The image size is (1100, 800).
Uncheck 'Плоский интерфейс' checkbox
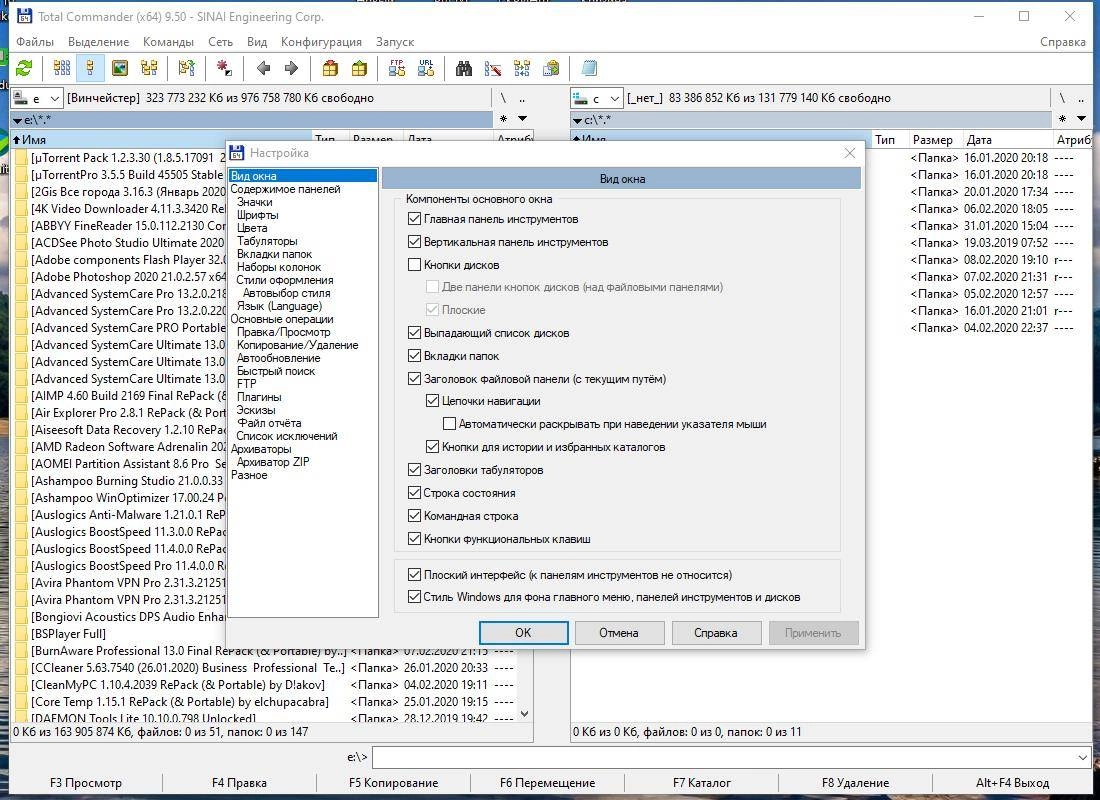(x=414, y=575)
